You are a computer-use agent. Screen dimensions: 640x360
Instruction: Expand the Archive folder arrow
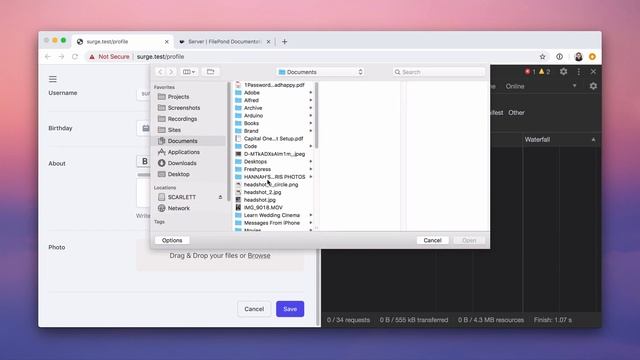(x=311, y=108)
